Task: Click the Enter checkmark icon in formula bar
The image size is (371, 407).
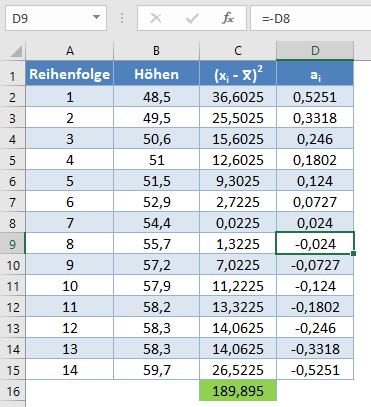Action: 192,18
